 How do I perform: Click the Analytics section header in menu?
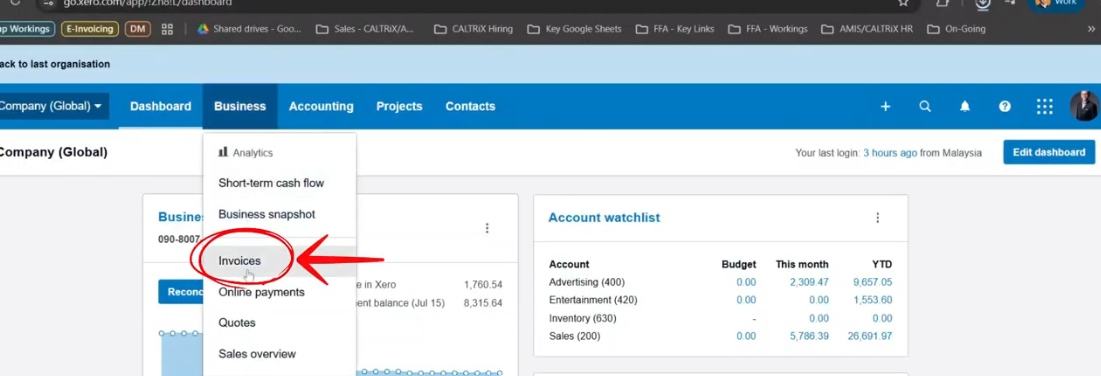[245, 153]
